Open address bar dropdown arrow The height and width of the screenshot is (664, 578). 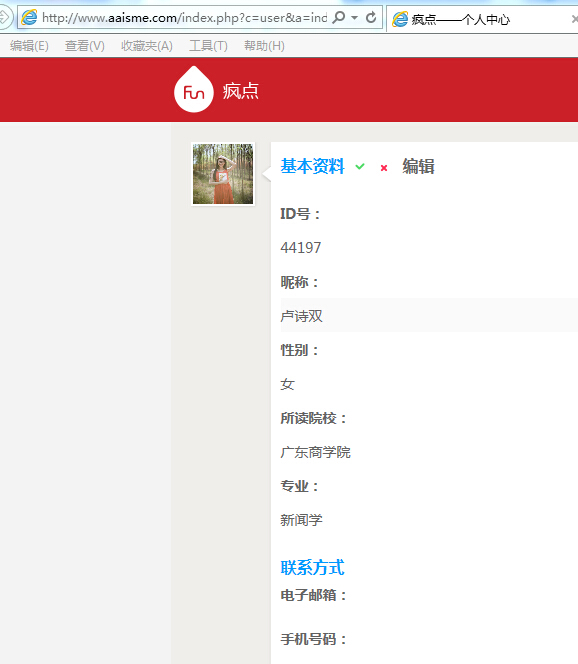click(355, 18)
